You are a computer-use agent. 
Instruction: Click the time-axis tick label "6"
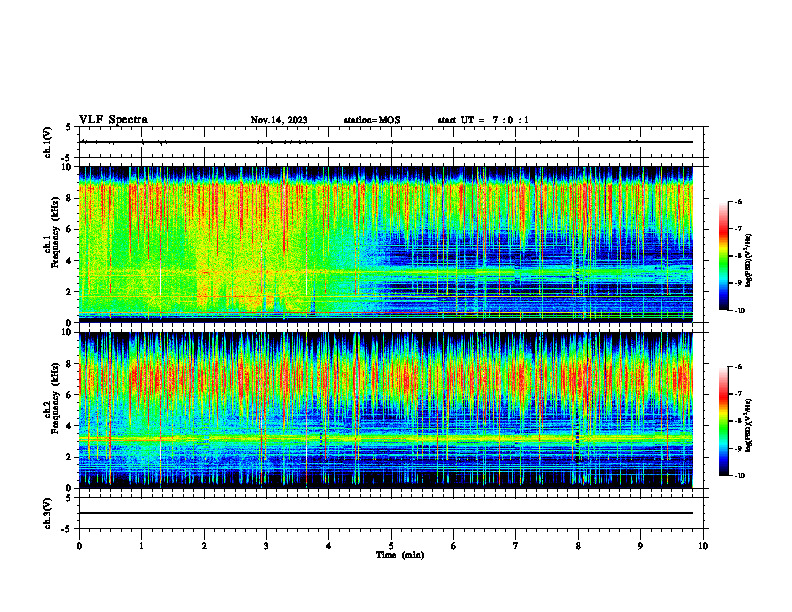tap(454, 546)
